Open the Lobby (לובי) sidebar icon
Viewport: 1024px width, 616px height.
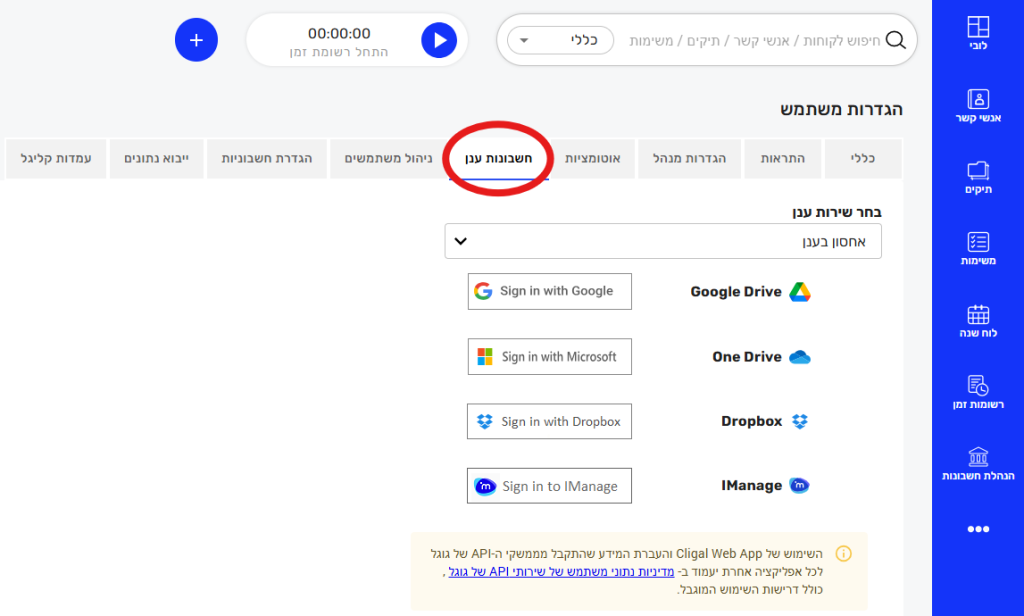coord(978,34)
